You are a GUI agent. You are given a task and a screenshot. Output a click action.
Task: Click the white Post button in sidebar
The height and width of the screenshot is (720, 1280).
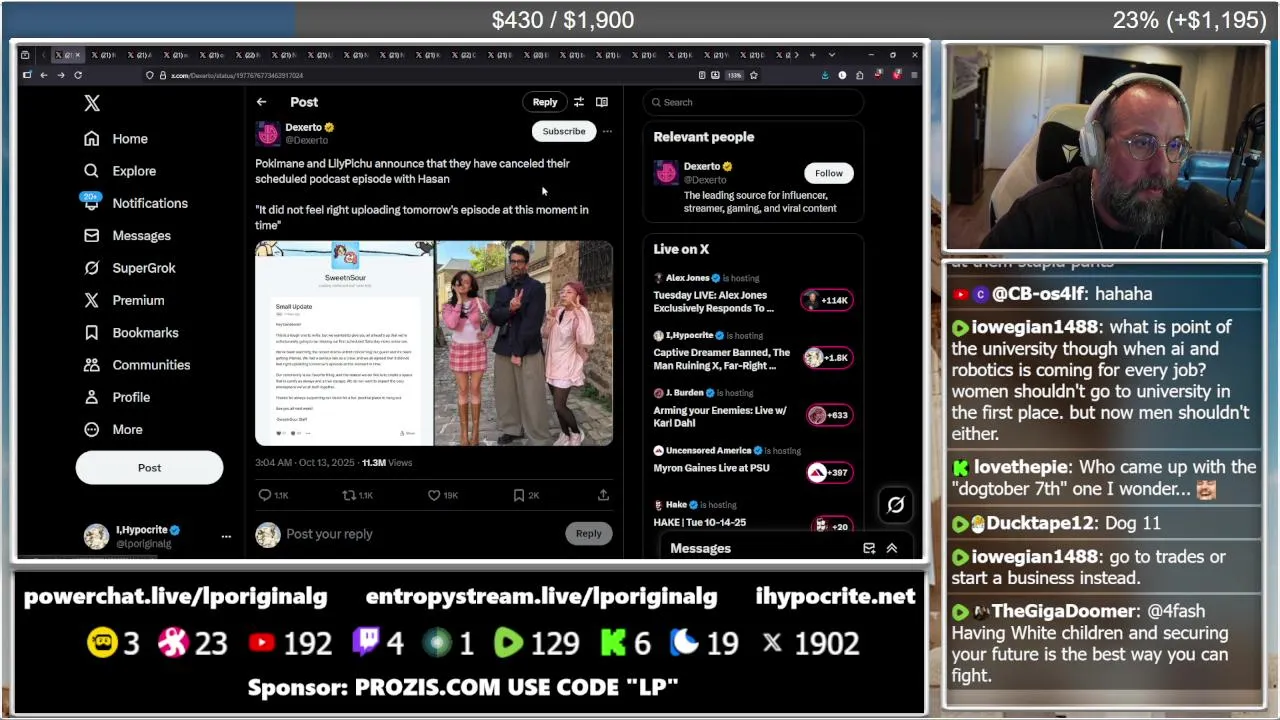149,468
